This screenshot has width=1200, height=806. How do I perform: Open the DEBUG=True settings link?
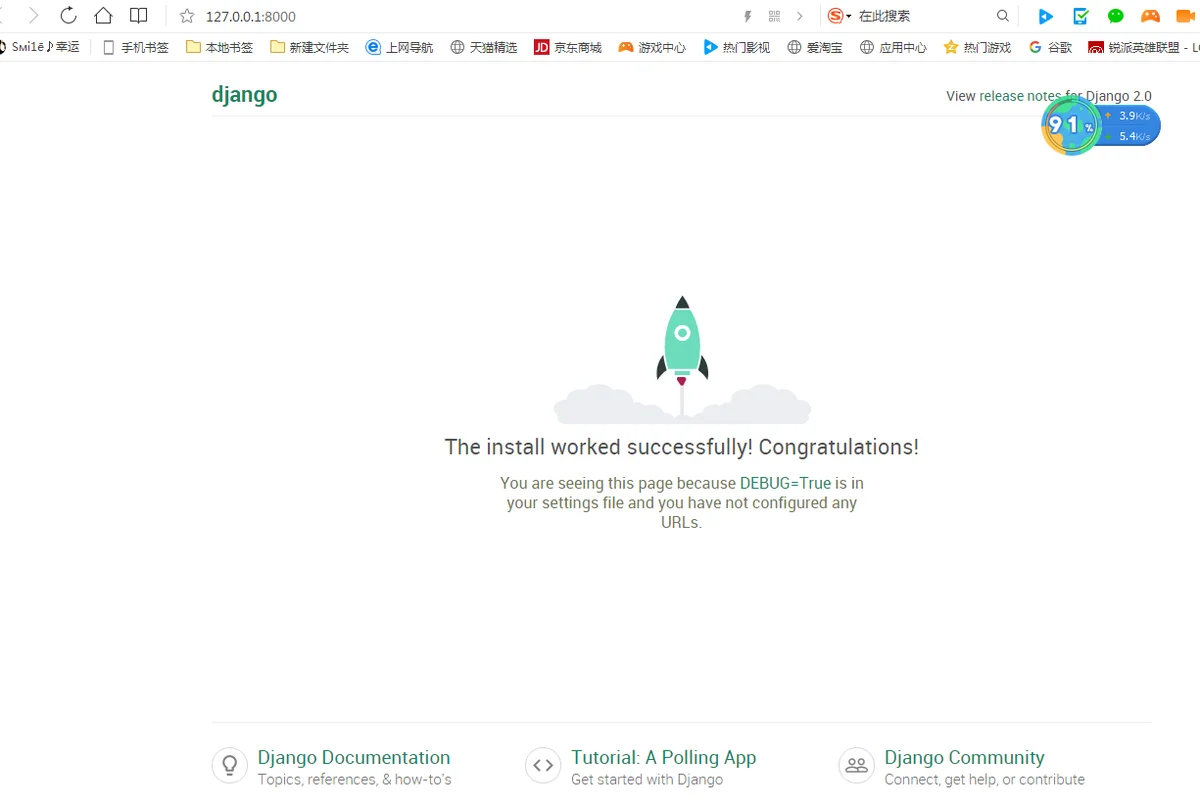(x=786, y=483)
